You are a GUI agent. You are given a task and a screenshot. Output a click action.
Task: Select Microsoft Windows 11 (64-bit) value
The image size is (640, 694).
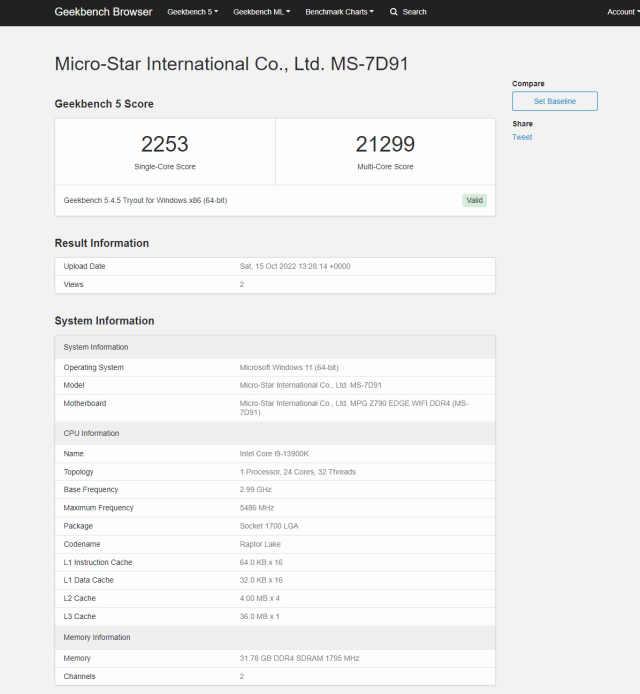pos(289,368)
